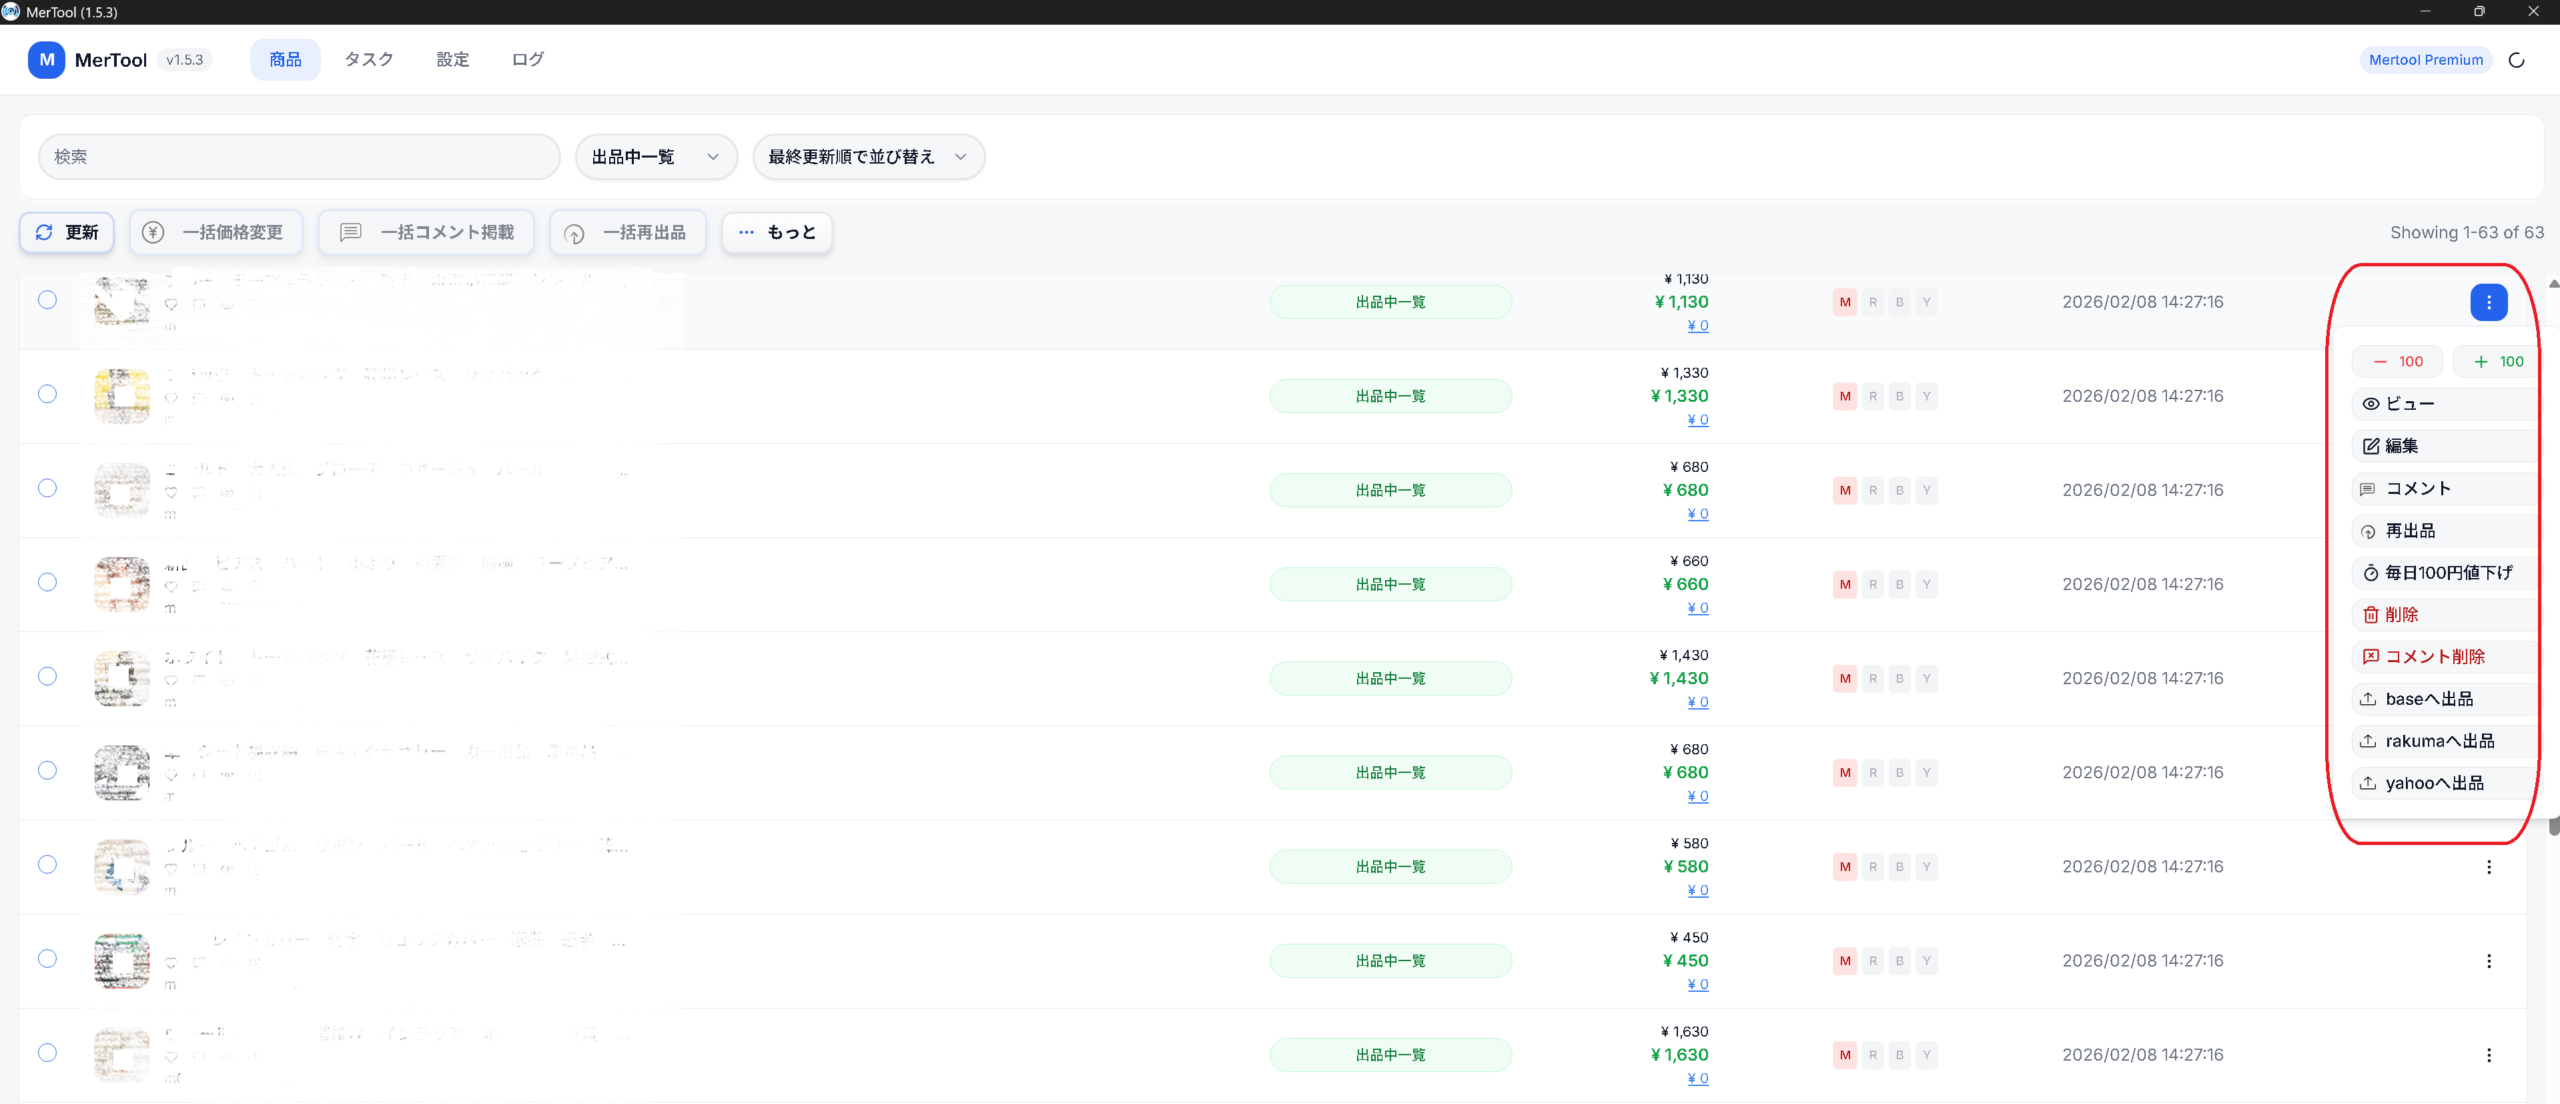The width and height of the screenshot is (2560, 1104).
Task: Select the checkbox for the ¥1,130 item
Action: tap(47, 300)
